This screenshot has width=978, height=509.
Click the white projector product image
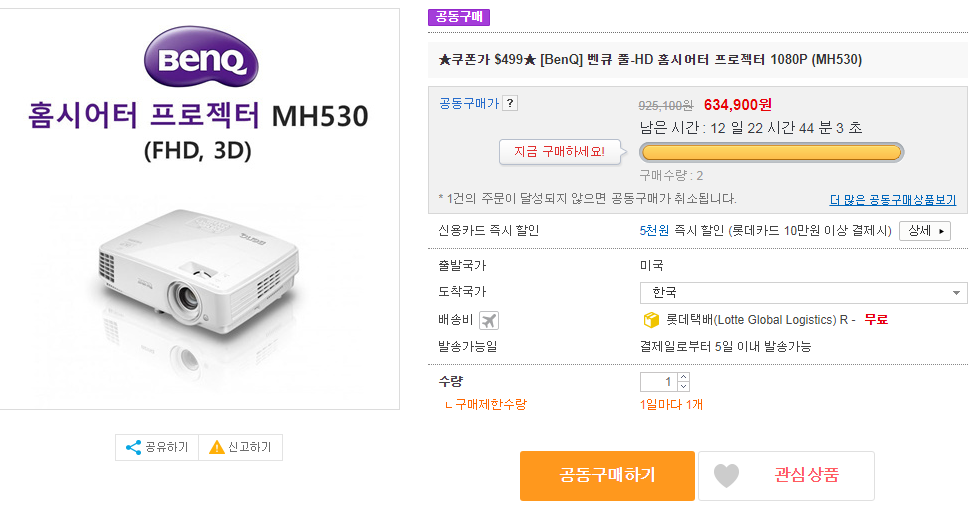200,275
